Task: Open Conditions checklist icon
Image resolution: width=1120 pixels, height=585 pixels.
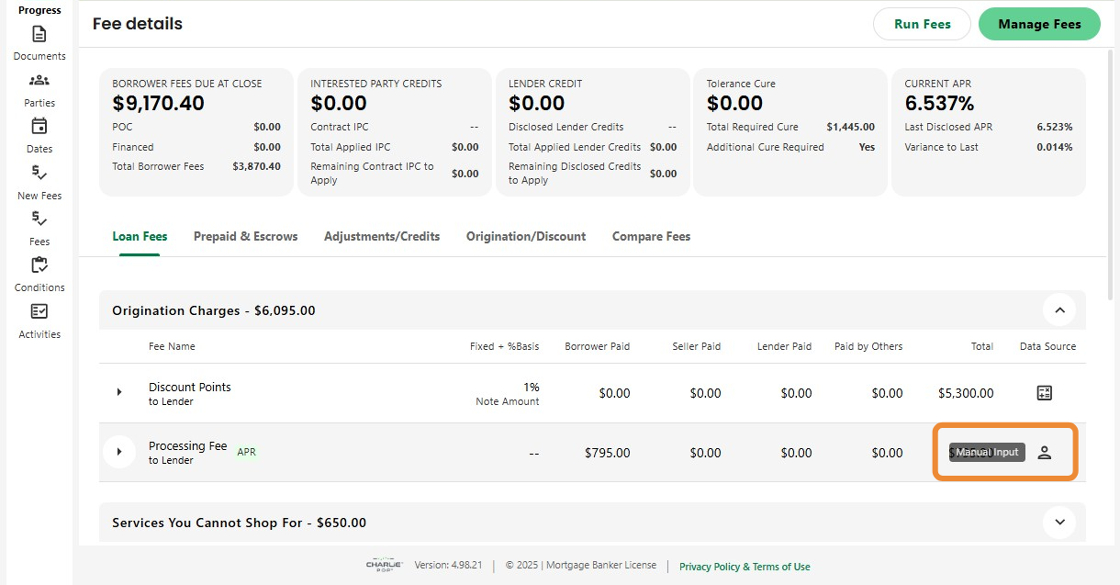Action: (39, 266)
